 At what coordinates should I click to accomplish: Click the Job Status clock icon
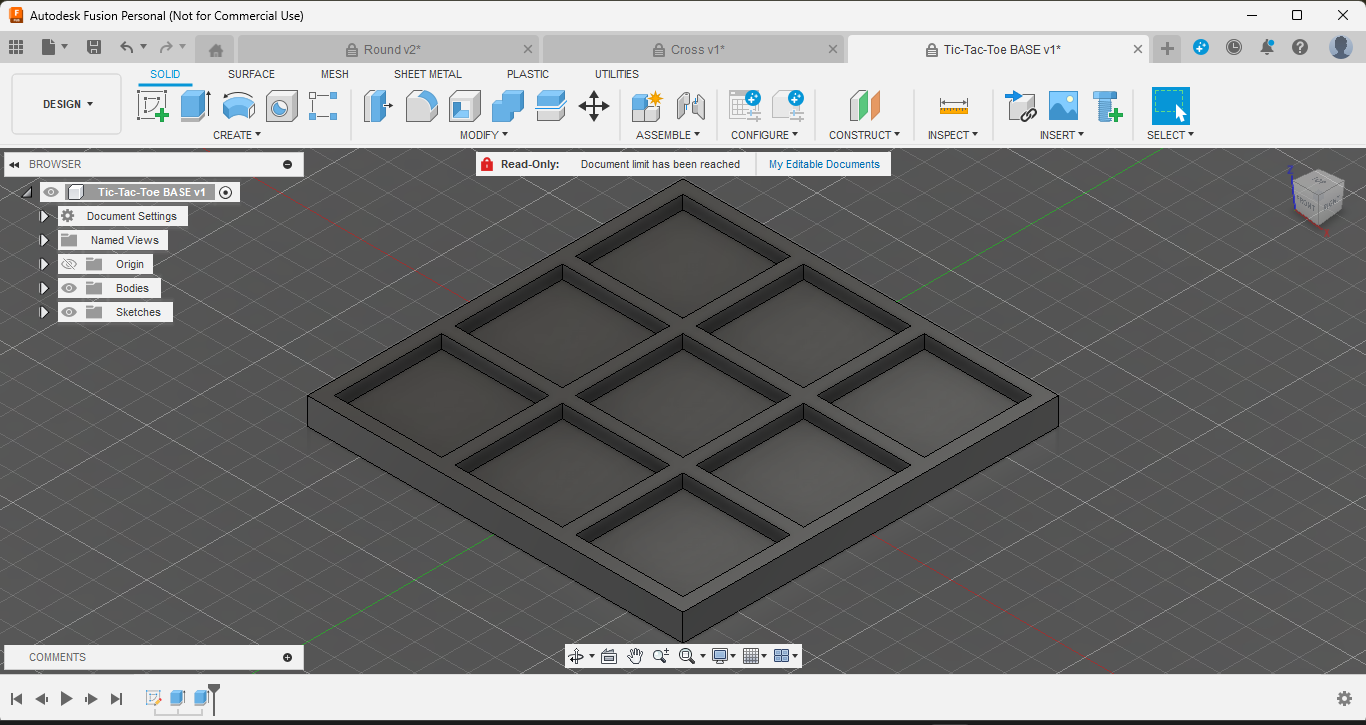point(1234,47)
